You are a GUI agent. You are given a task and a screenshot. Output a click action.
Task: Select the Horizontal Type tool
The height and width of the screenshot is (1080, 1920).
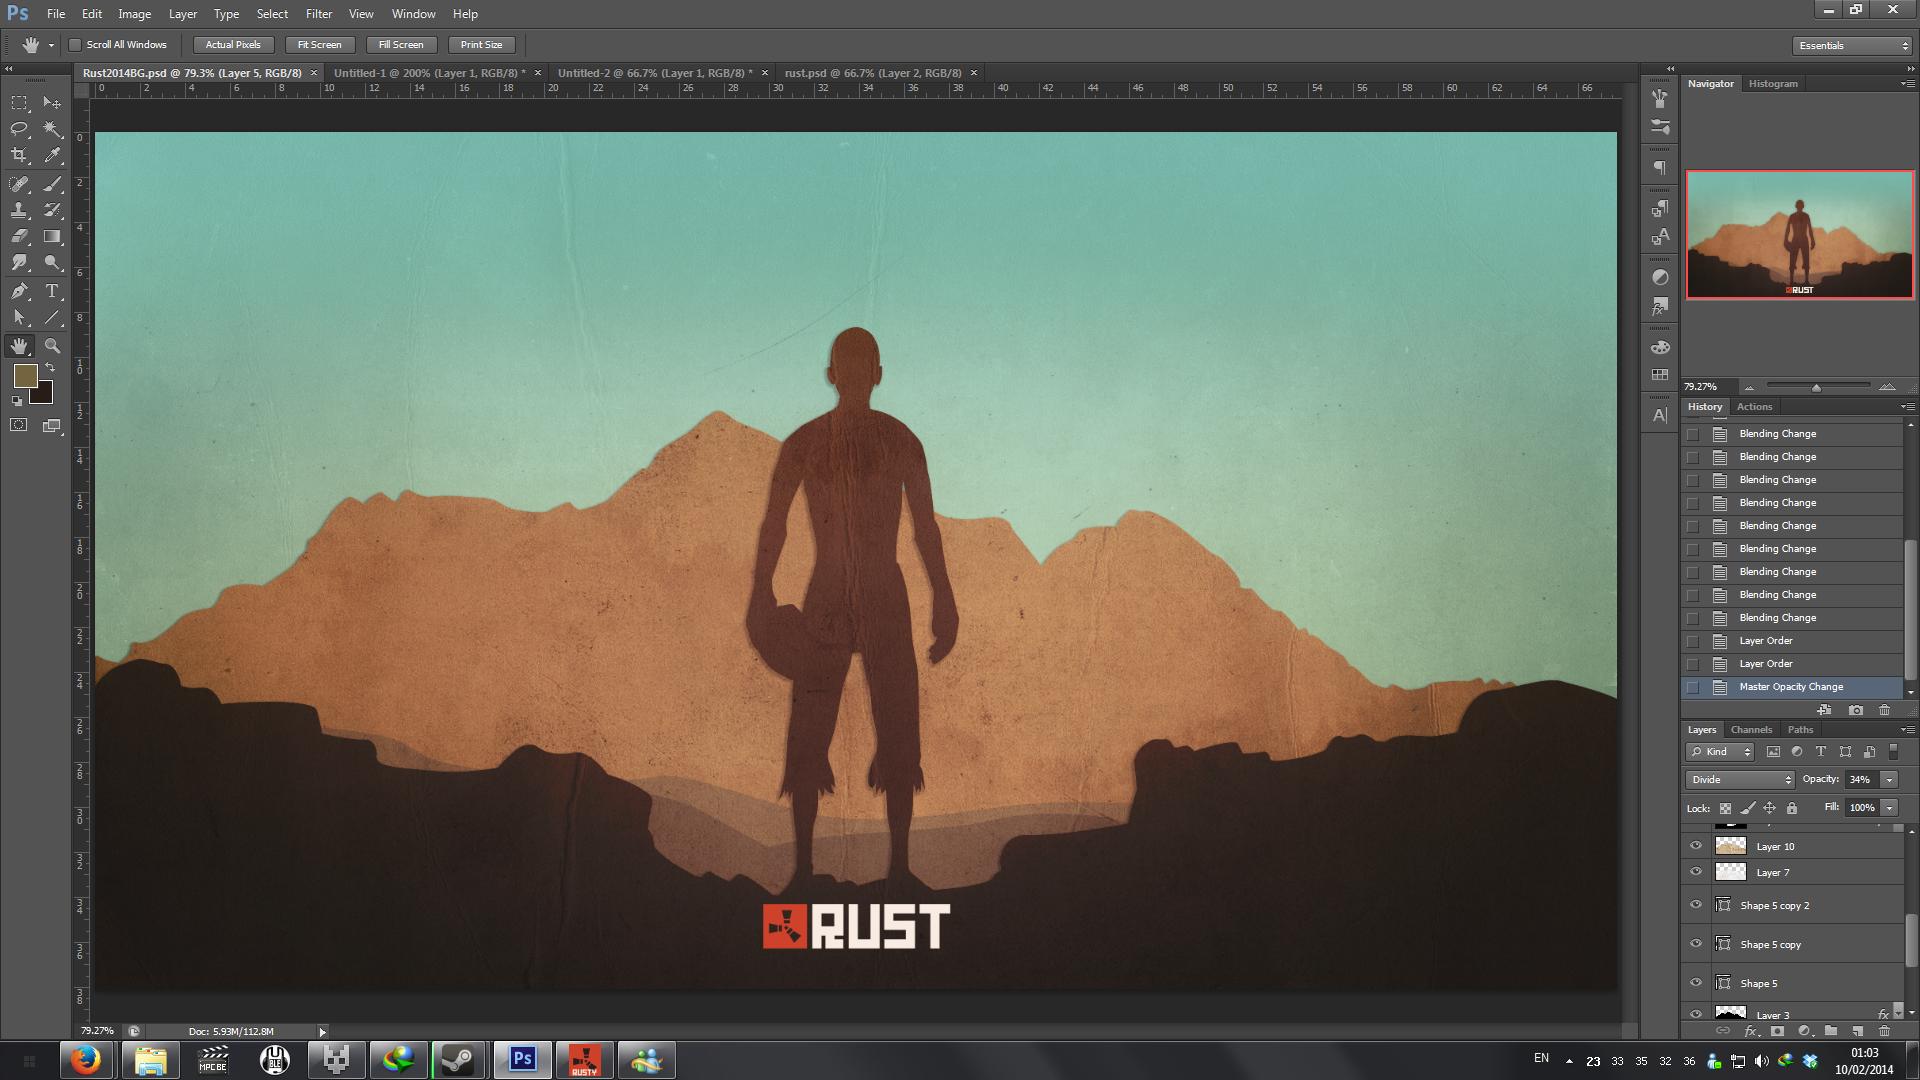coord(52,291)
